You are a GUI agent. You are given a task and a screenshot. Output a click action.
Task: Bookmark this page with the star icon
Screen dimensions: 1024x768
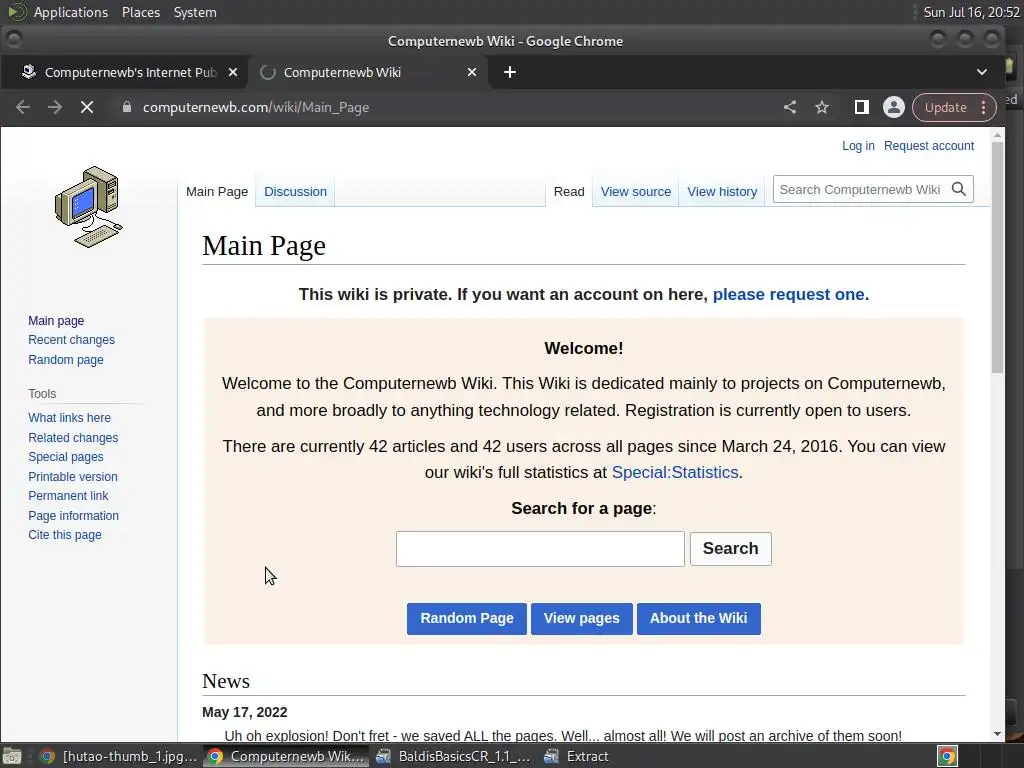tap(822, 107)
